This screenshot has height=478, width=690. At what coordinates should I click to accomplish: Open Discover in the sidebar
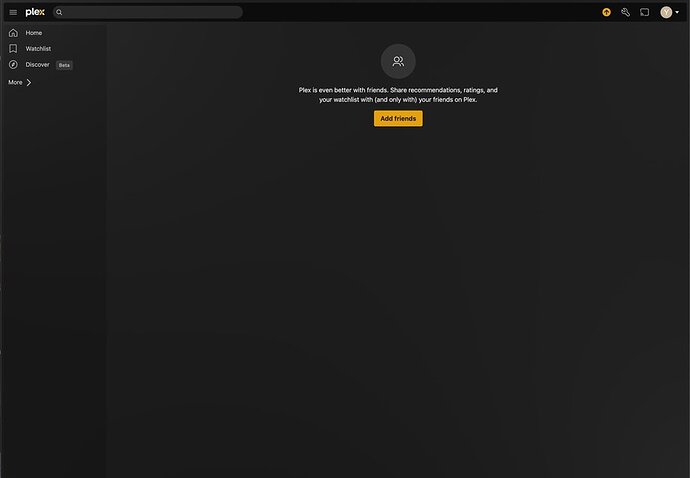(x=37, y=65)
